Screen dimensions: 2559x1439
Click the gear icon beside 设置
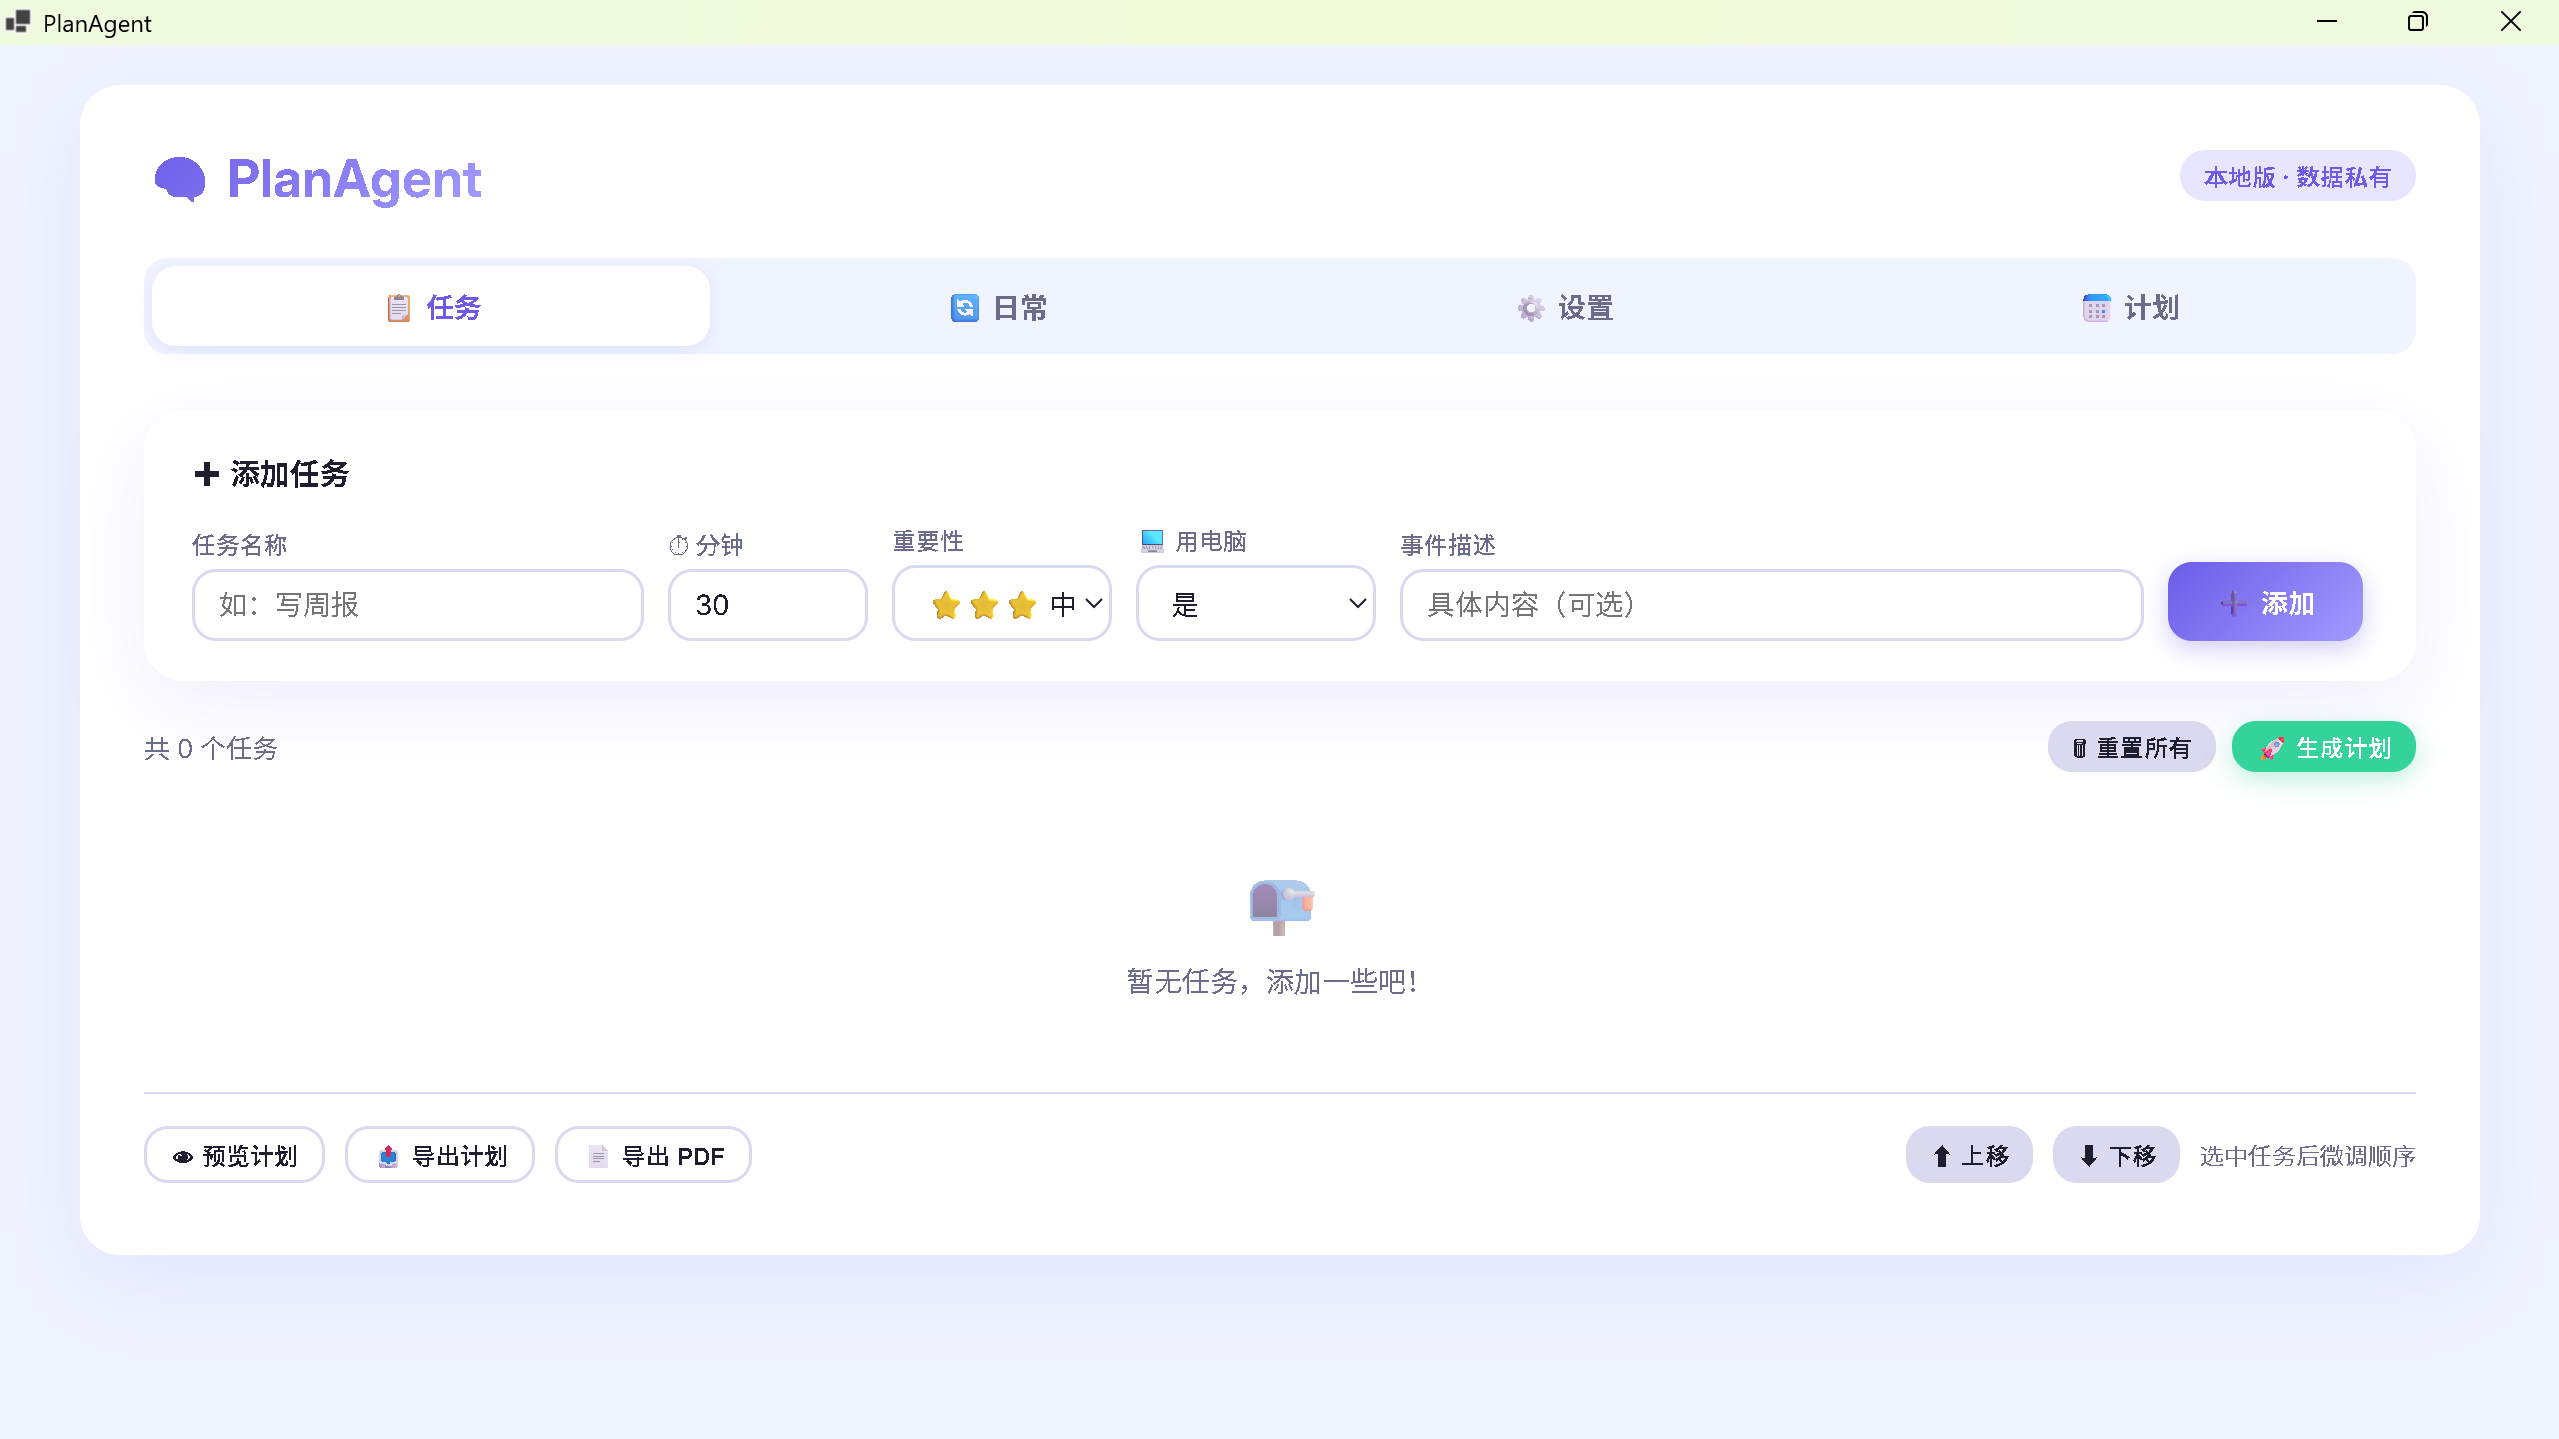[x=1530, y=308]
